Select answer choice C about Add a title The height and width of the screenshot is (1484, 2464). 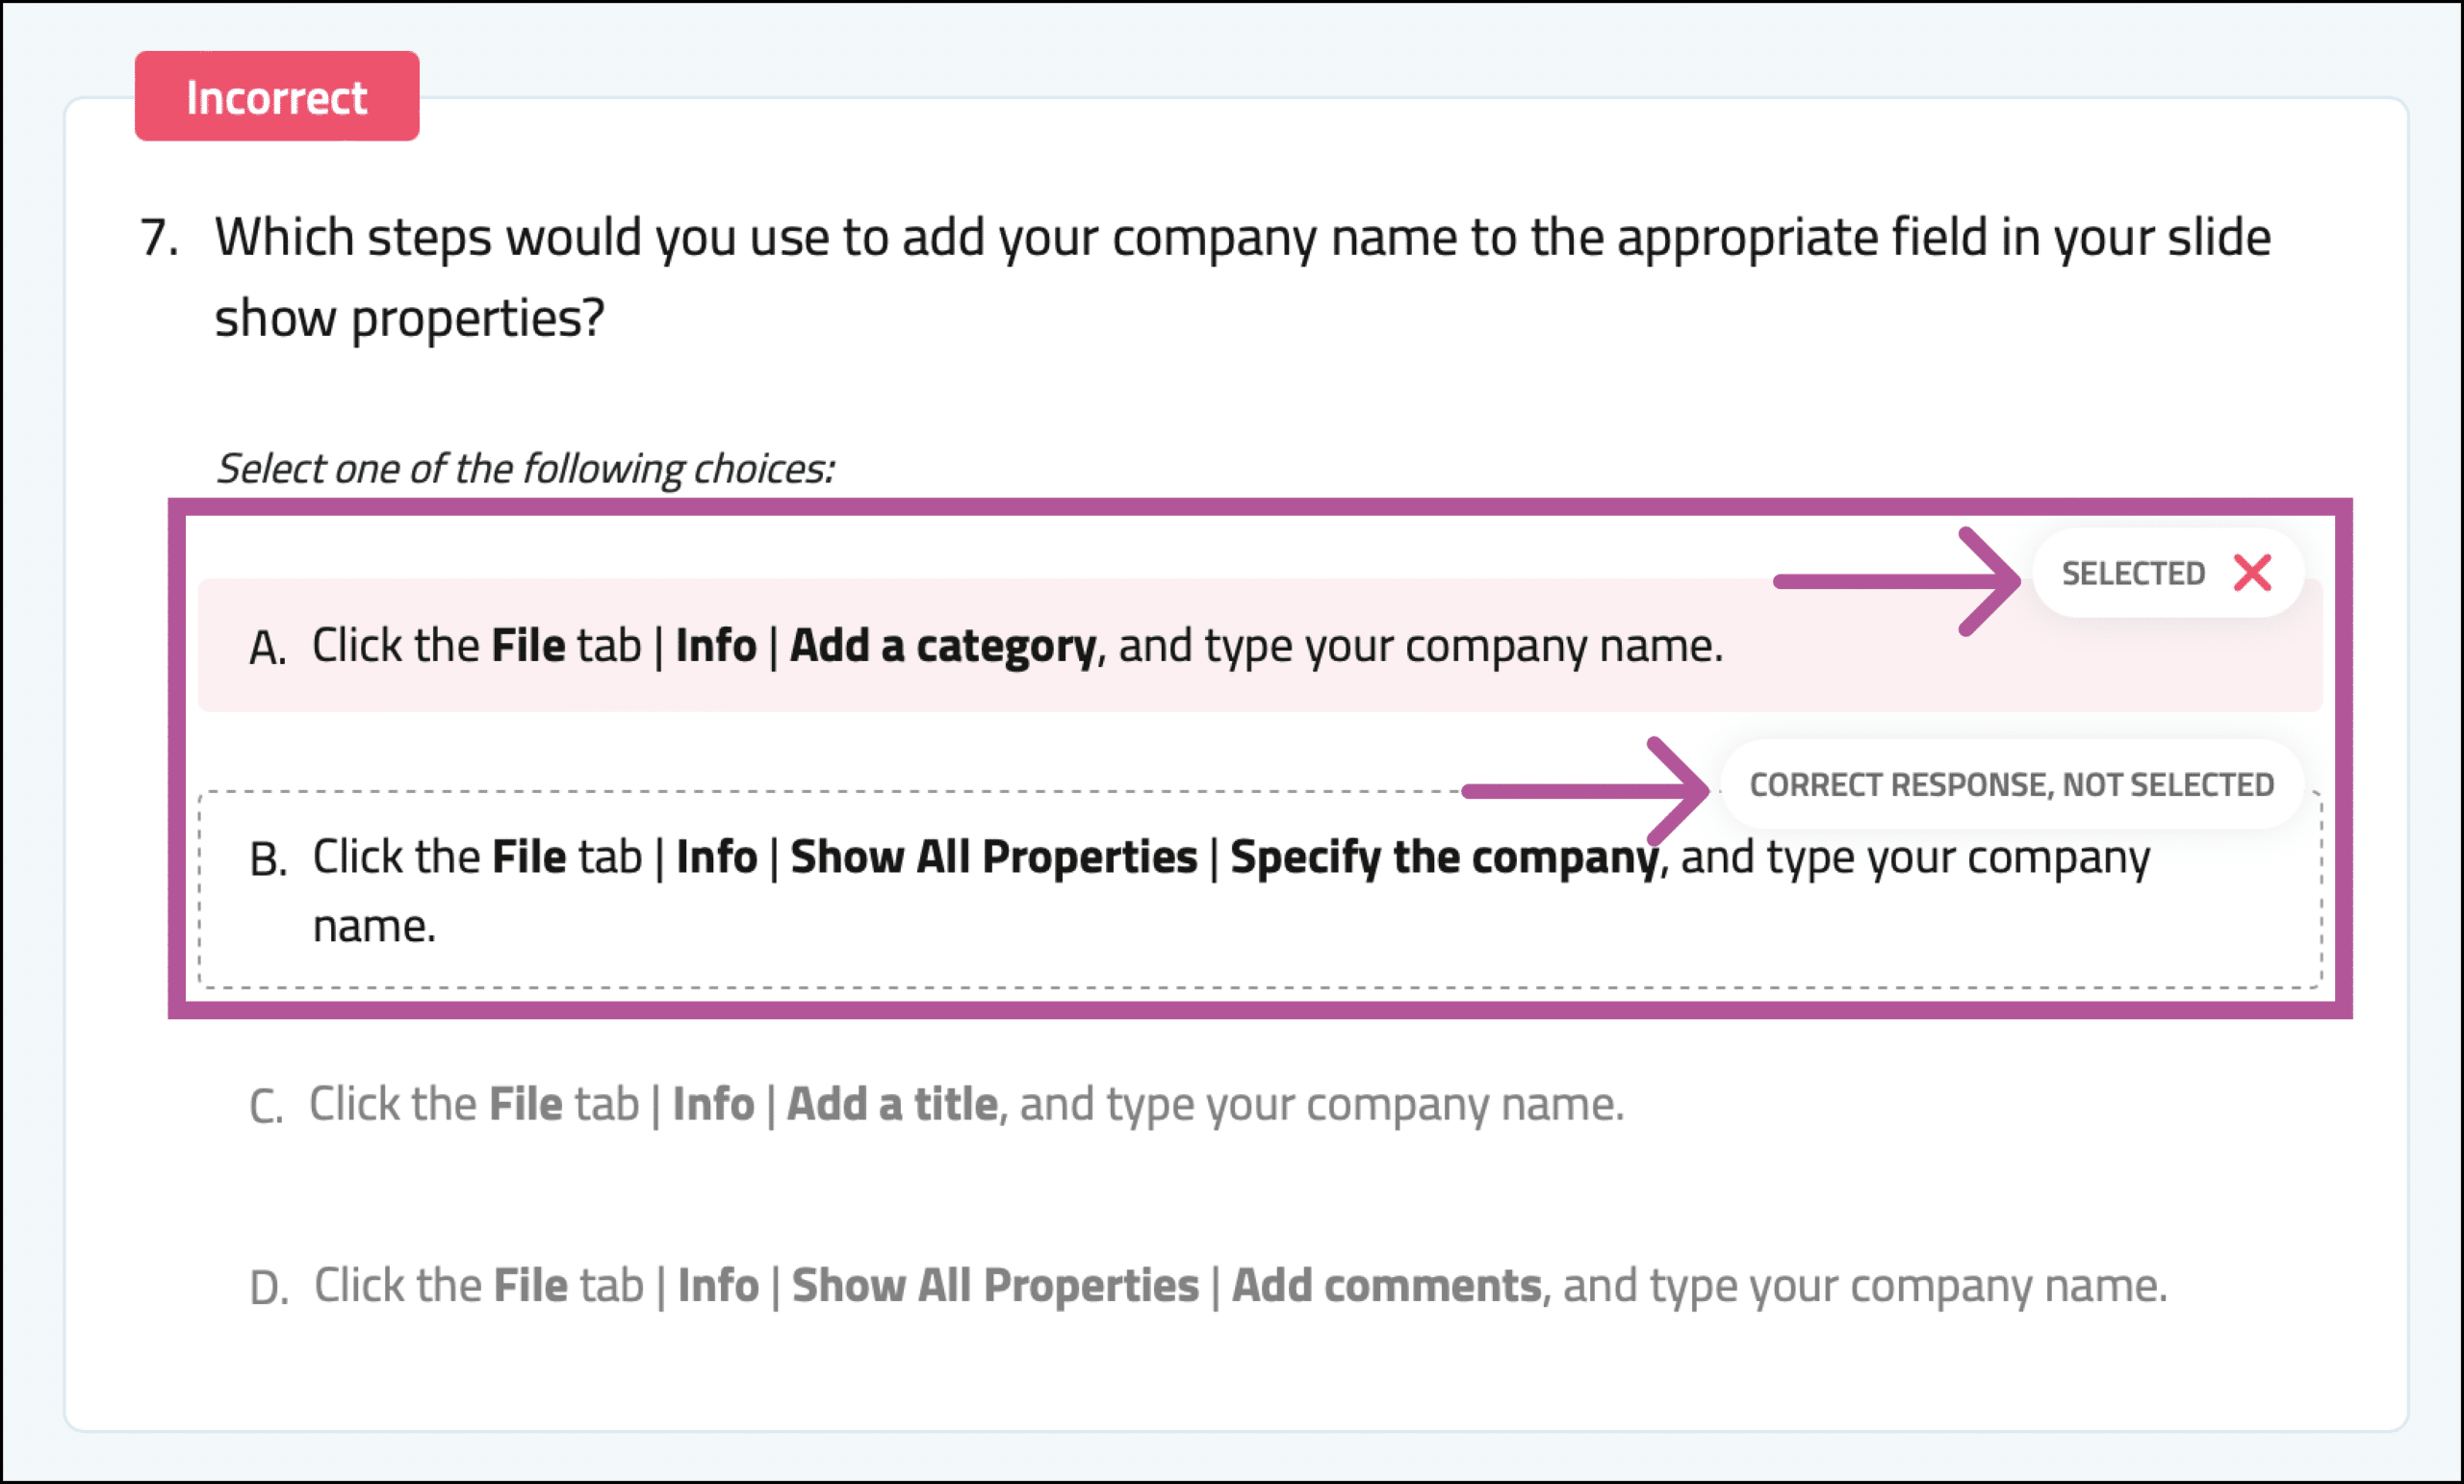1260,1105
